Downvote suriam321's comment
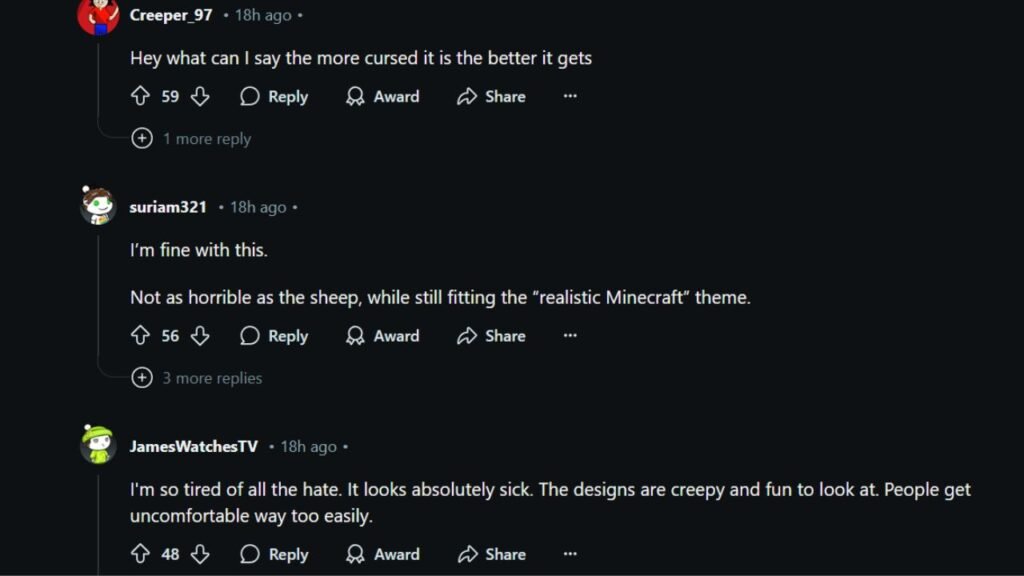Screen dimensions: 1024x576 (200, 336)
